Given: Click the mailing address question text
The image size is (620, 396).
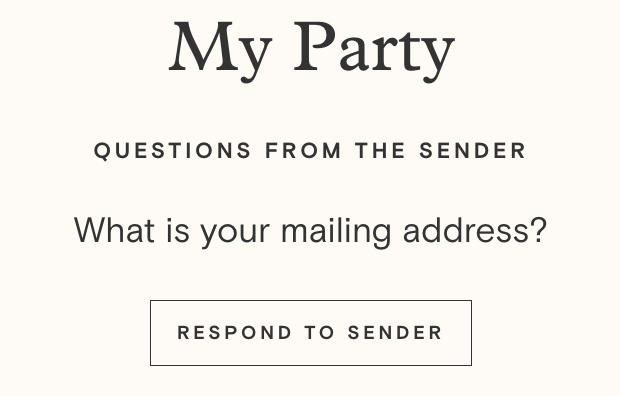Looking at the screenshot, I should pyautogui.click(x=311, y=232).
